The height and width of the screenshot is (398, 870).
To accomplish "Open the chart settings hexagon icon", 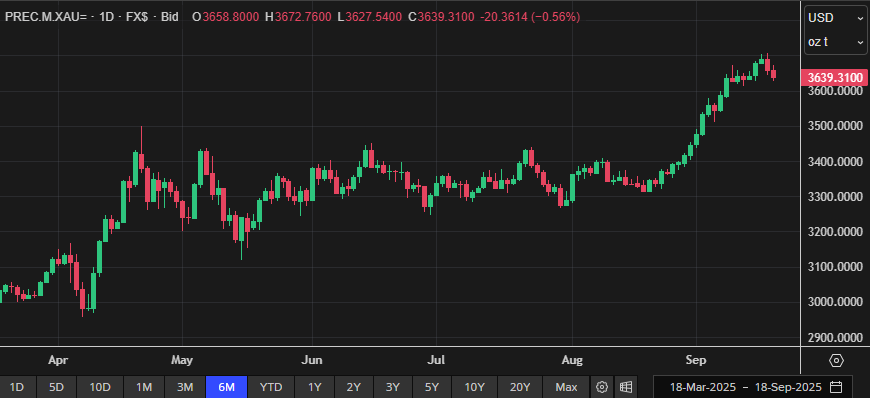I will [x=836, y=361].
